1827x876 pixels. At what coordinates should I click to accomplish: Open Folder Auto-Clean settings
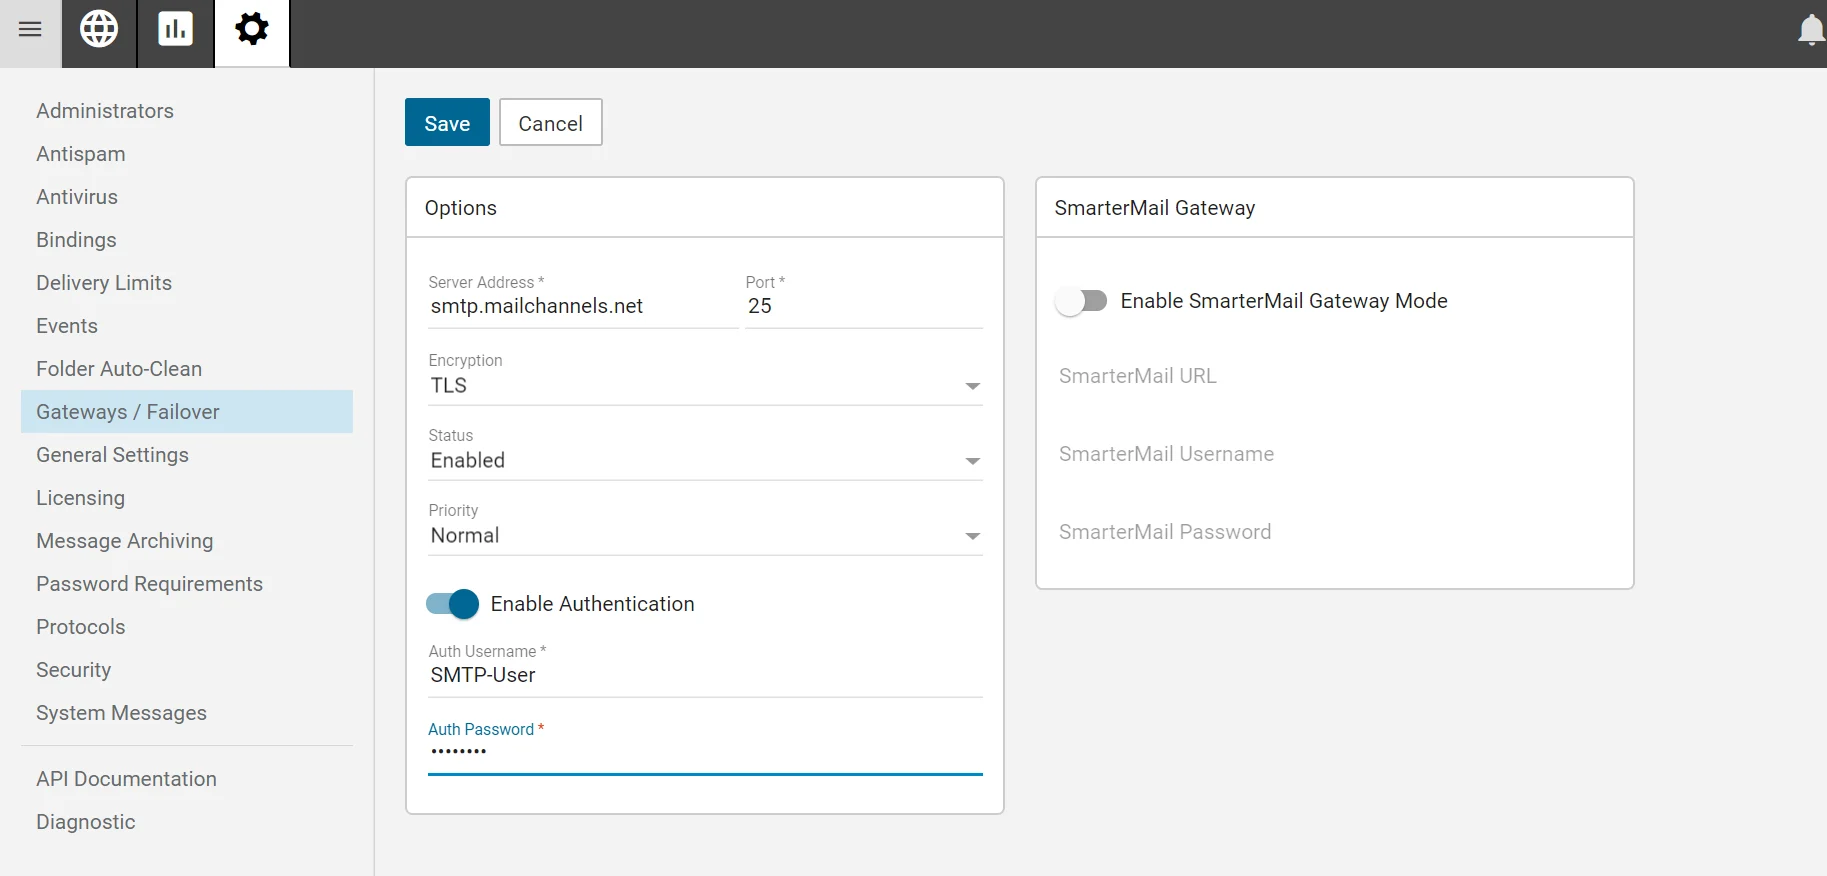pyautogui.click(x=119, y=369)
